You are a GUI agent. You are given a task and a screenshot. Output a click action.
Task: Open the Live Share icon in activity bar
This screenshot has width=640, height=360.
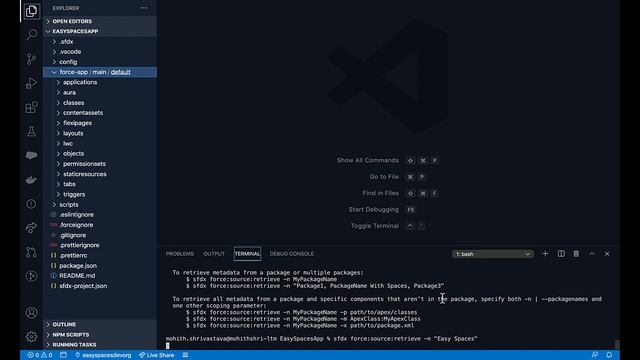31,228
